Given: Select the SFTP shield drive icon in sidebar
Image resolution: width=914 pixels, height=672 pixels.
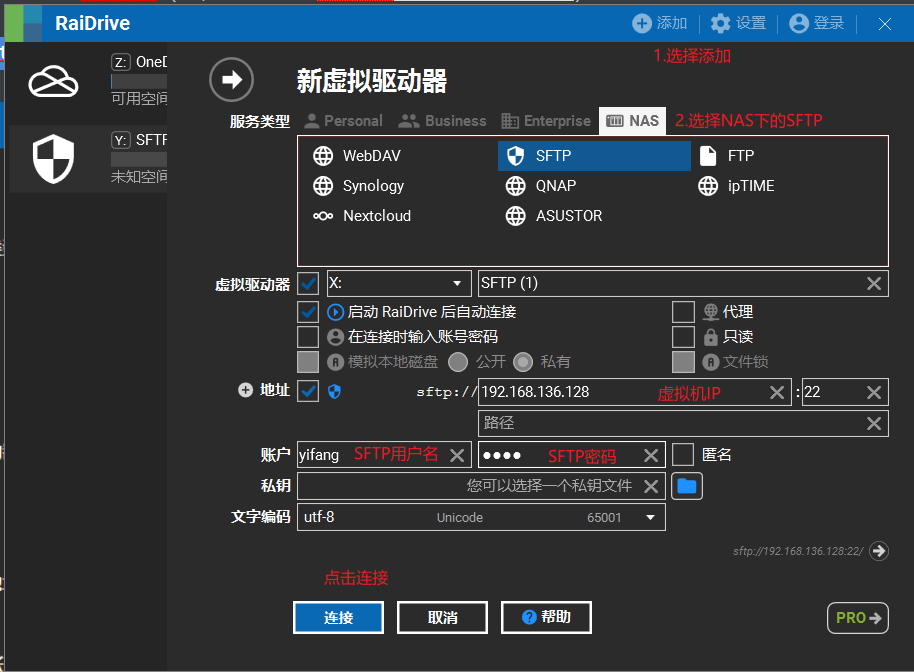Looking at the screenshot, I should (x=53, y=159).
